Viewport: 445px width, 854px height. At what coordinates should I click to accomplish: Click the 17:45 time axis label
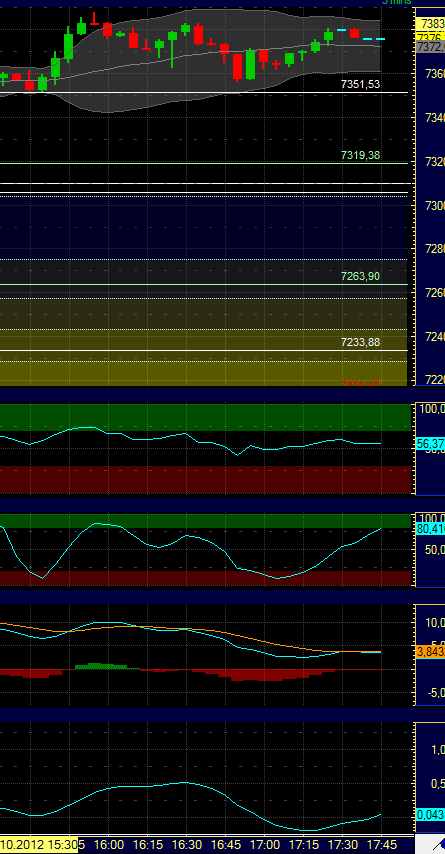[381, 843]
